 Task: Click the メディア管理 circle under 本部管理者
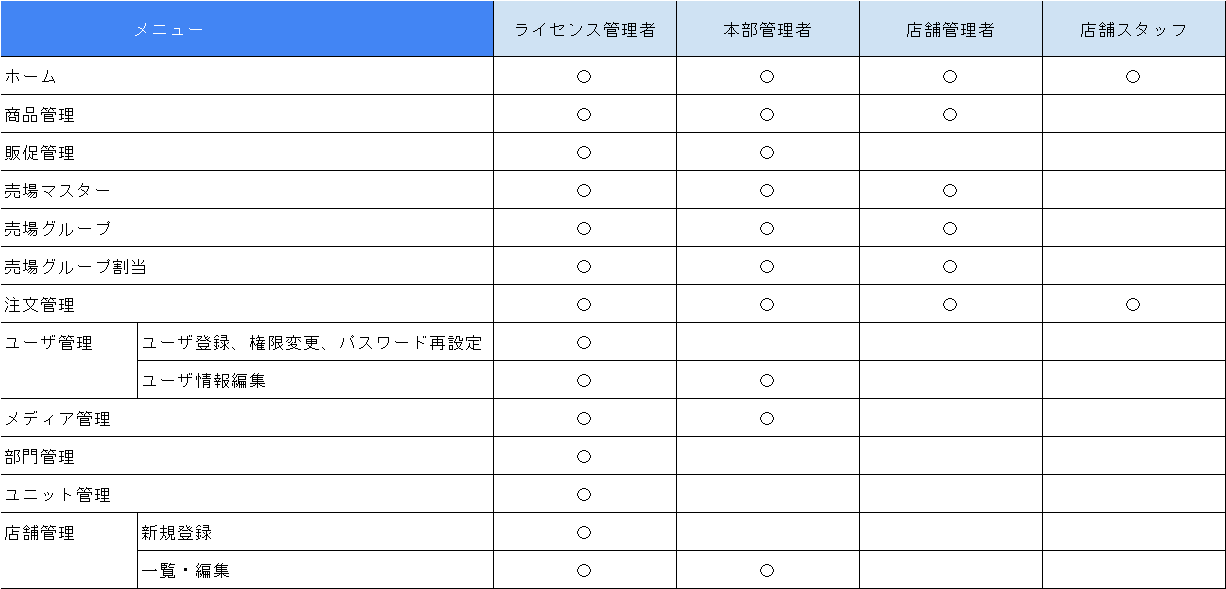[767, 418]
